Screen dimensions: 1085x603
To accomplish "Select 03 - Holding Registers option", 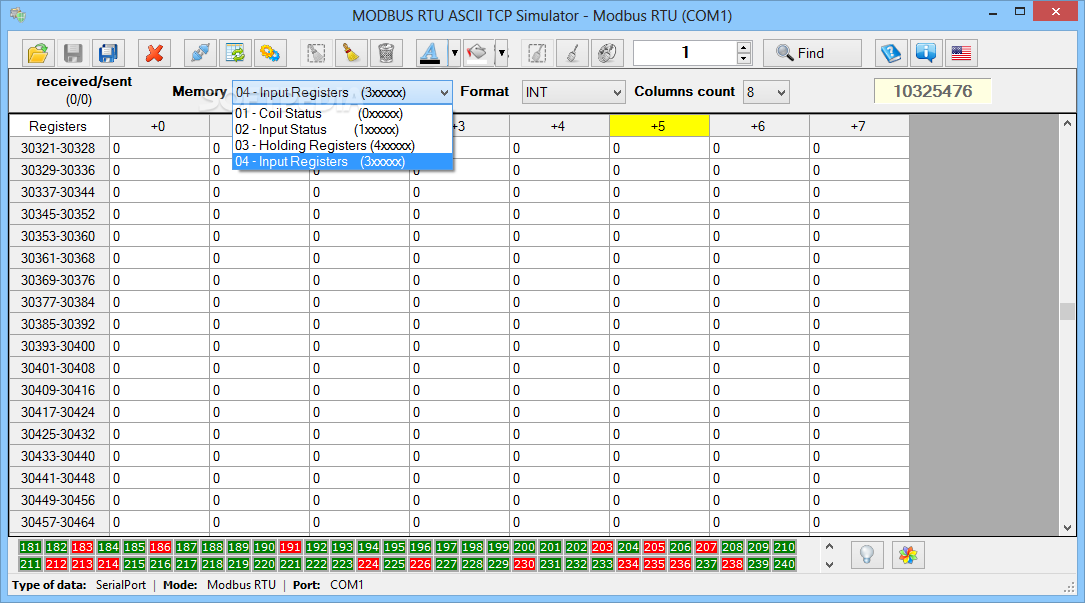I will [343, 145].
